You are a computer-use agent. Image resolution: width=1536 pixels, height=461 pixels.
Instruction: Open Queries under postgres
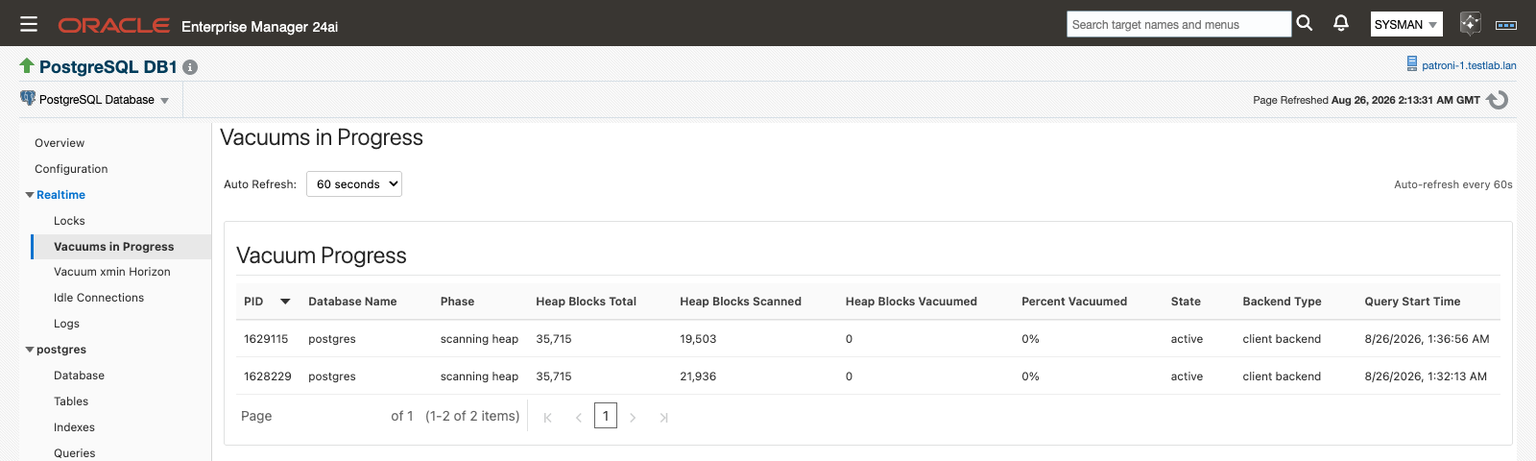coord(75,453)
